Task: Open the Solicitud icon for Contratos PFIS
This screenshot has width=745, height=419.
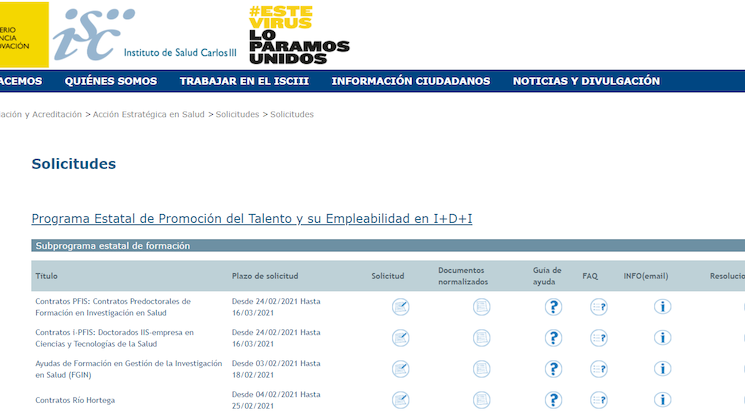Action: [x=401, y=307]
